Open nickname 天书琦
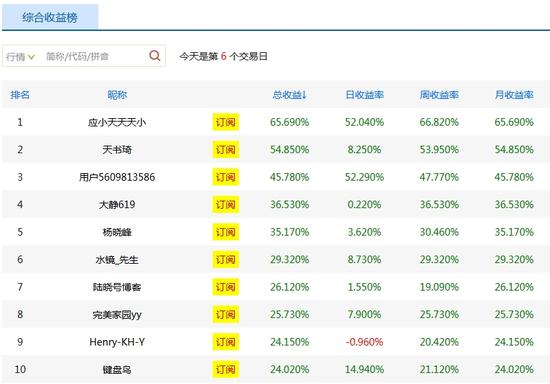550x384 pixels. [117, 150]
